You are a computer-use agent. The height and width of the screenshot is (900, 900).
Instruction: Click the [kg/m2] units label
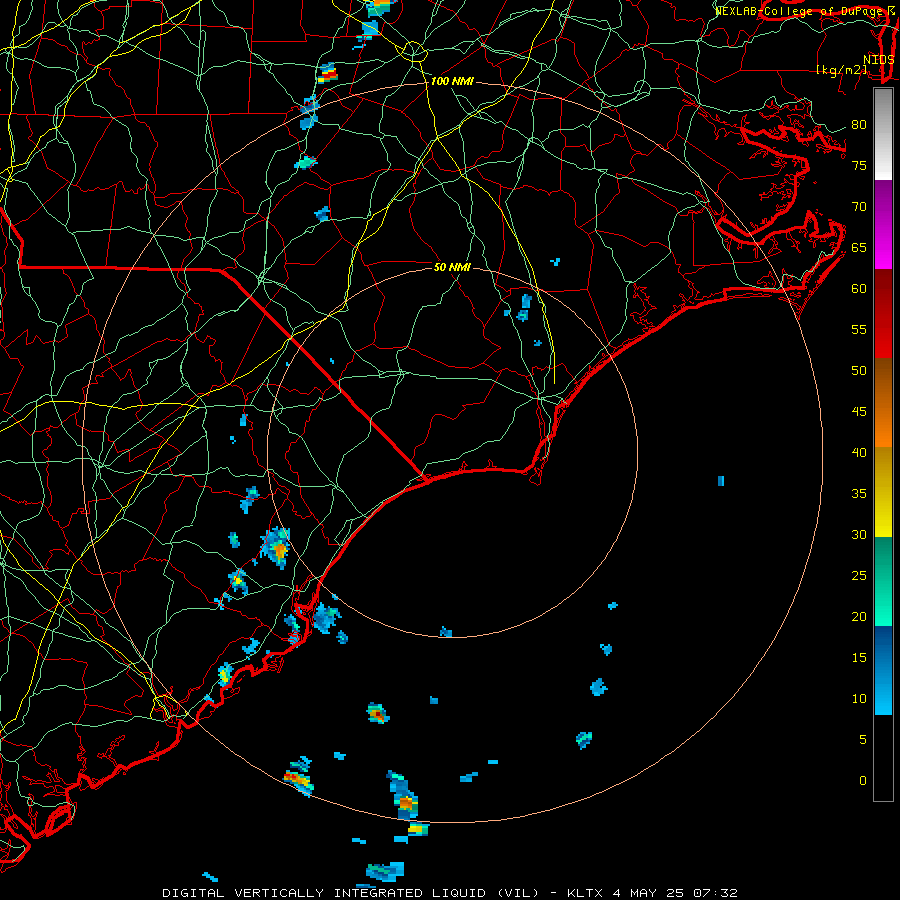point(841,70)
